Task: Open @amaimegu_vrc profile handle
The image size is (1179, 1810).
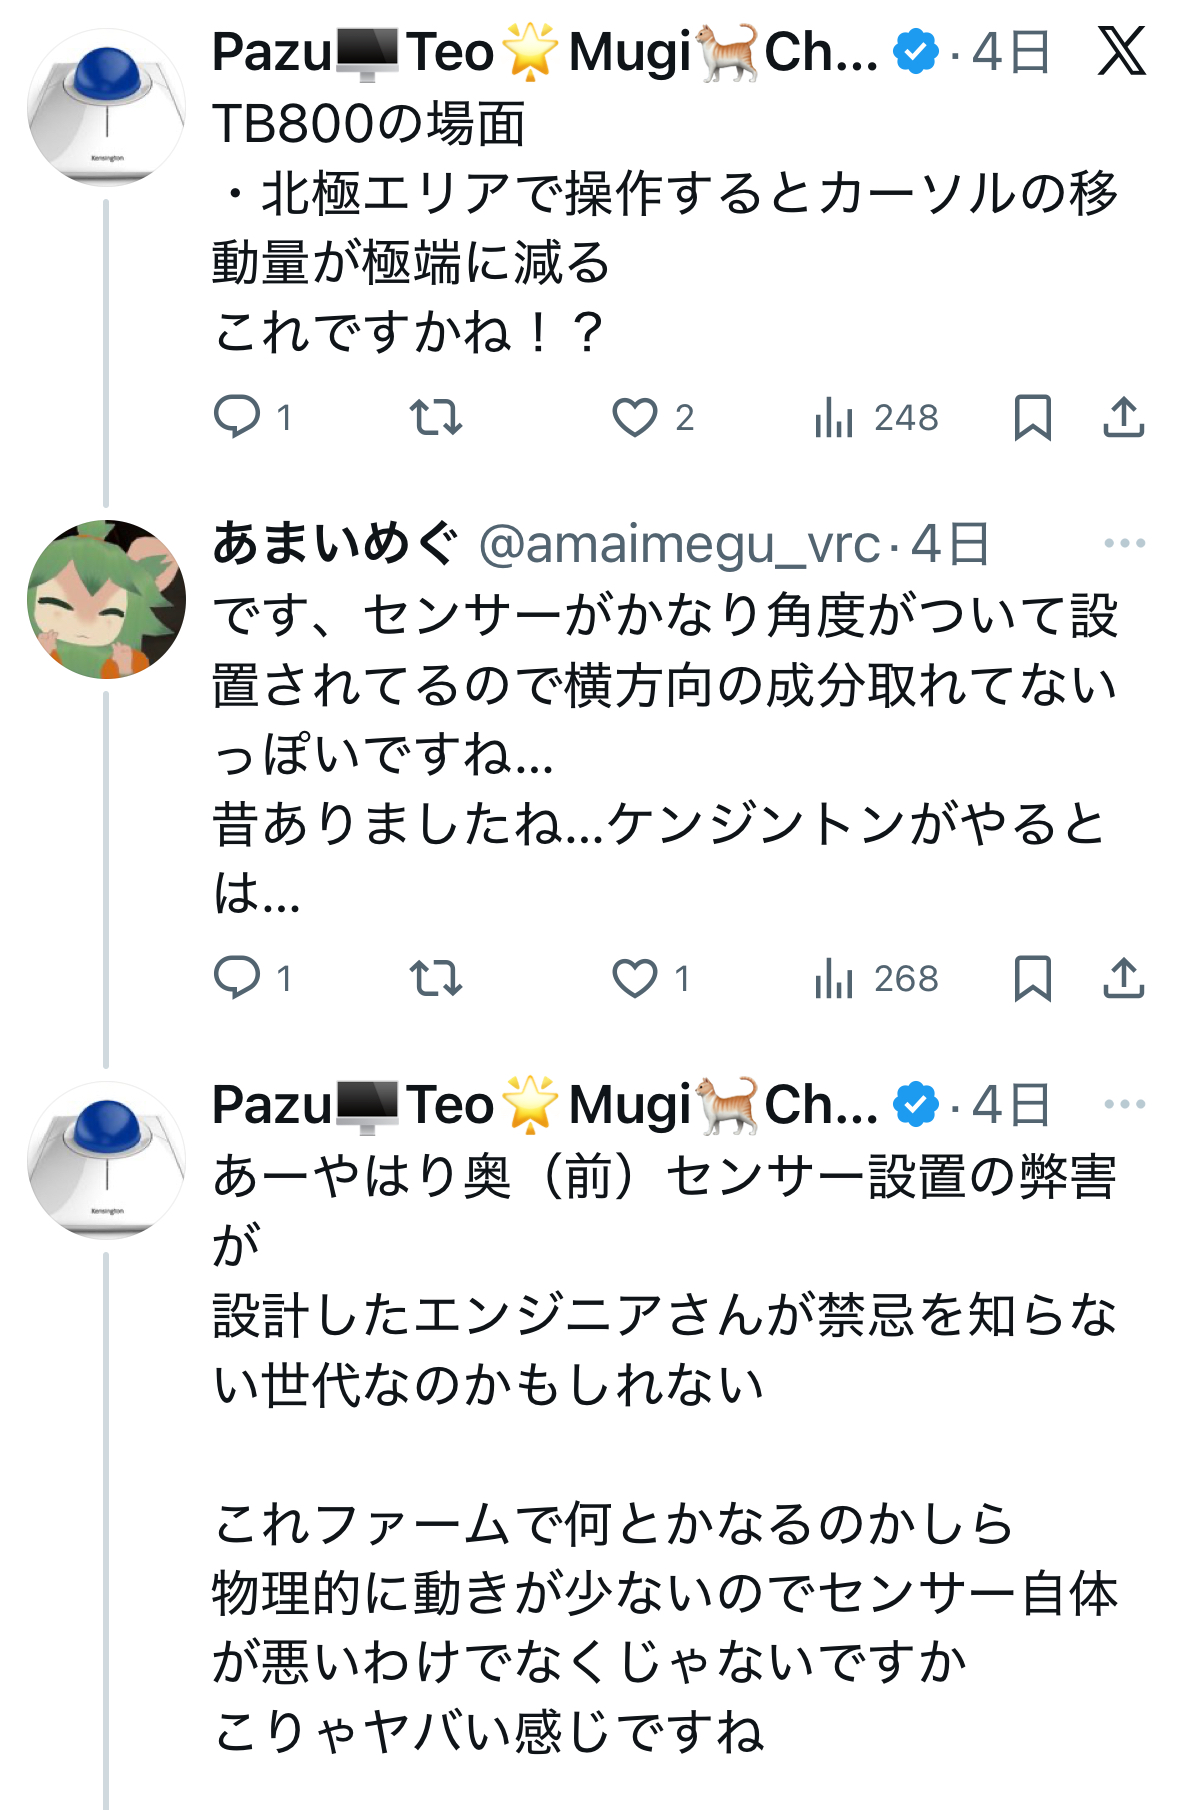Action: coord(679,545)
